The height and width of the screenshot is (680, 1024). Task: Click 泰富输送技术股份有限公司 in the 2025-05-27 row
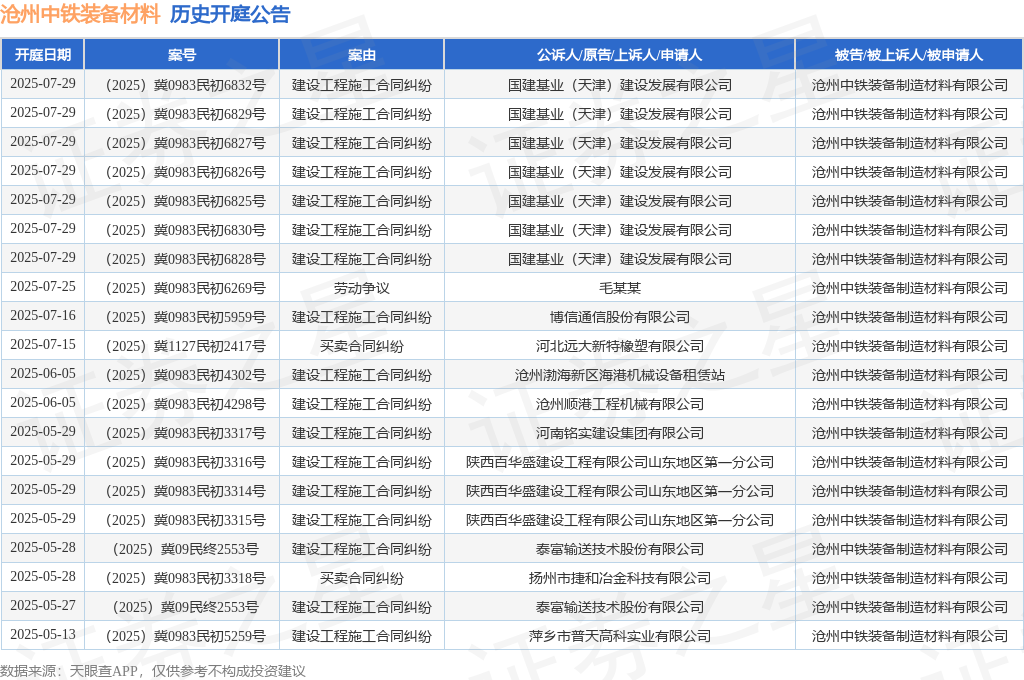[620, 607]
